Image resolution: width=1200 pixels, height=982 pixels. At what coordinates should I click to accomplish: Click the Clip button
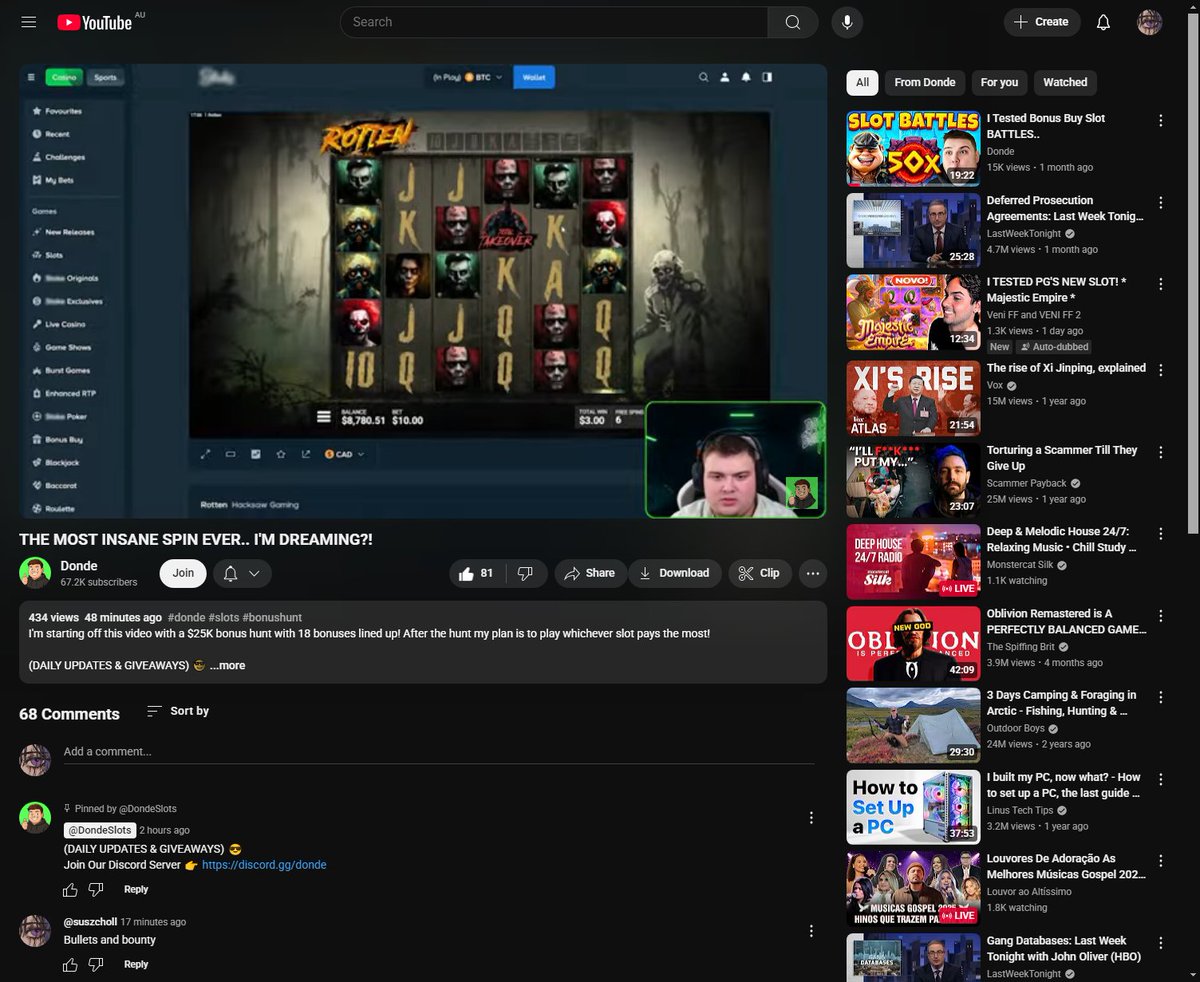[760, 573]
